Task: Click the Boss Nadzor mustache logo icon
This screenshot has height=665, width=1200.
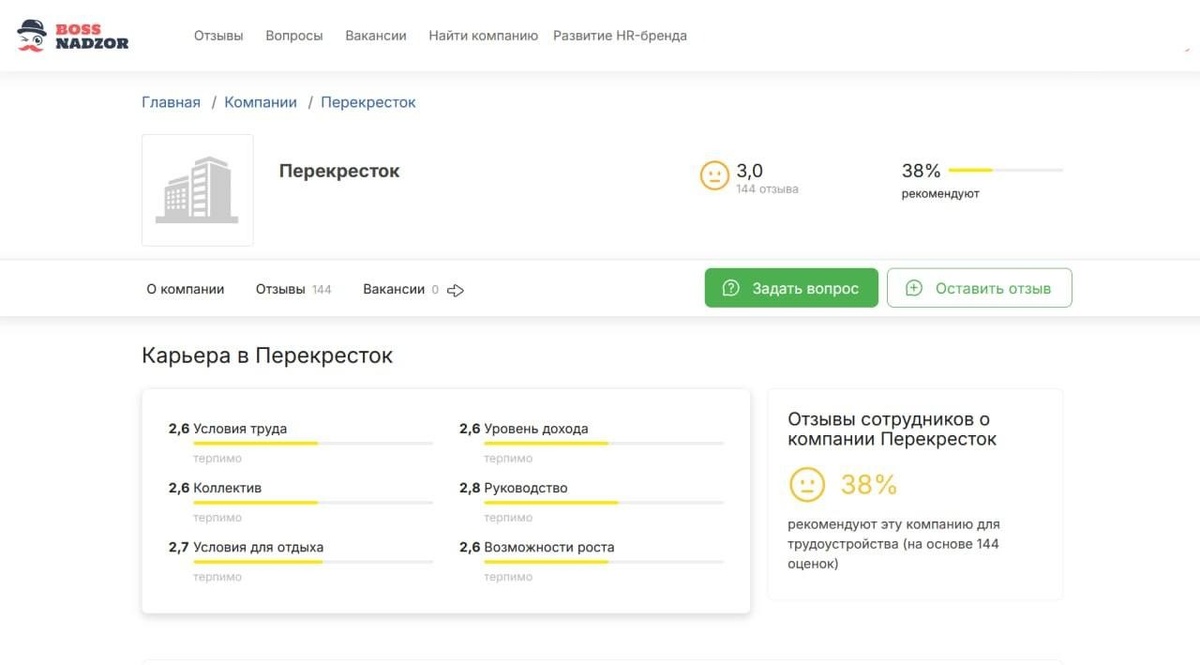Action: [34, 33]
